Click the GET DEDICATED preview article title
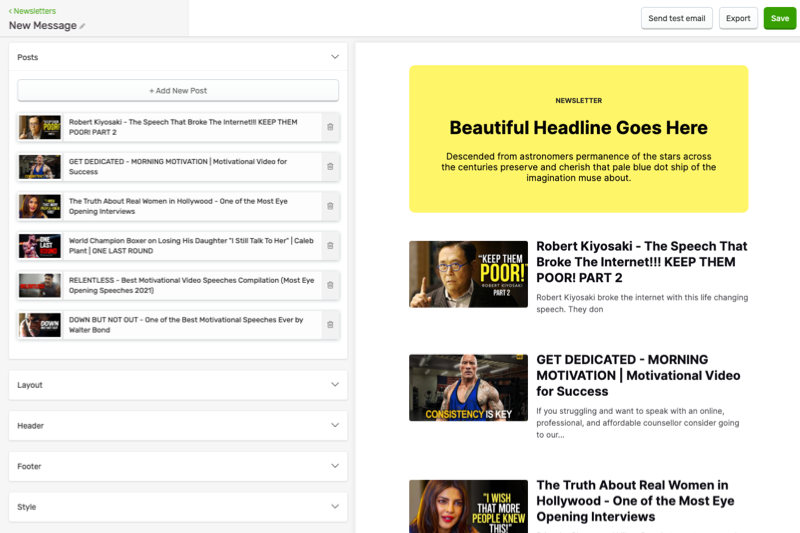800x533 pixels. tap(638, 375)
